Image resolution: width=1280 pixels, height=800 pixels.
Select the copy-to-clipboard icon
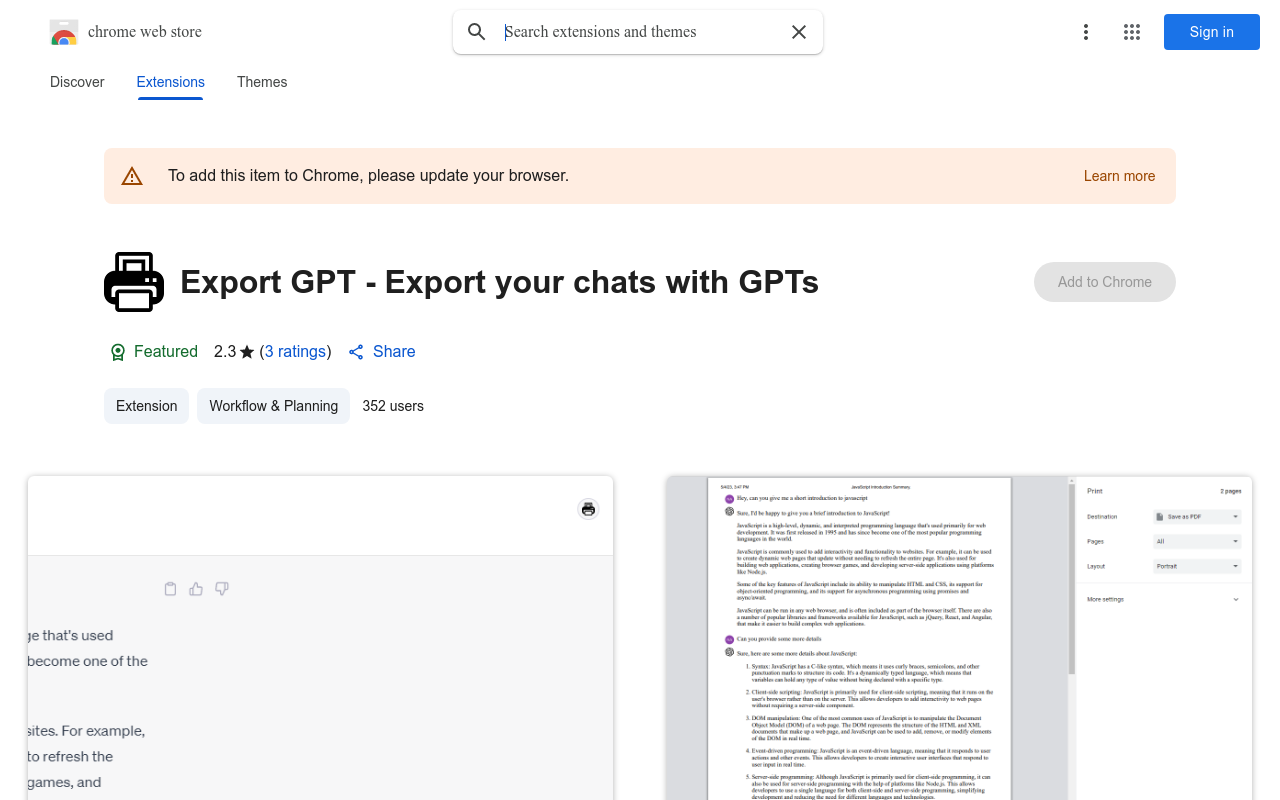[170, 589]
